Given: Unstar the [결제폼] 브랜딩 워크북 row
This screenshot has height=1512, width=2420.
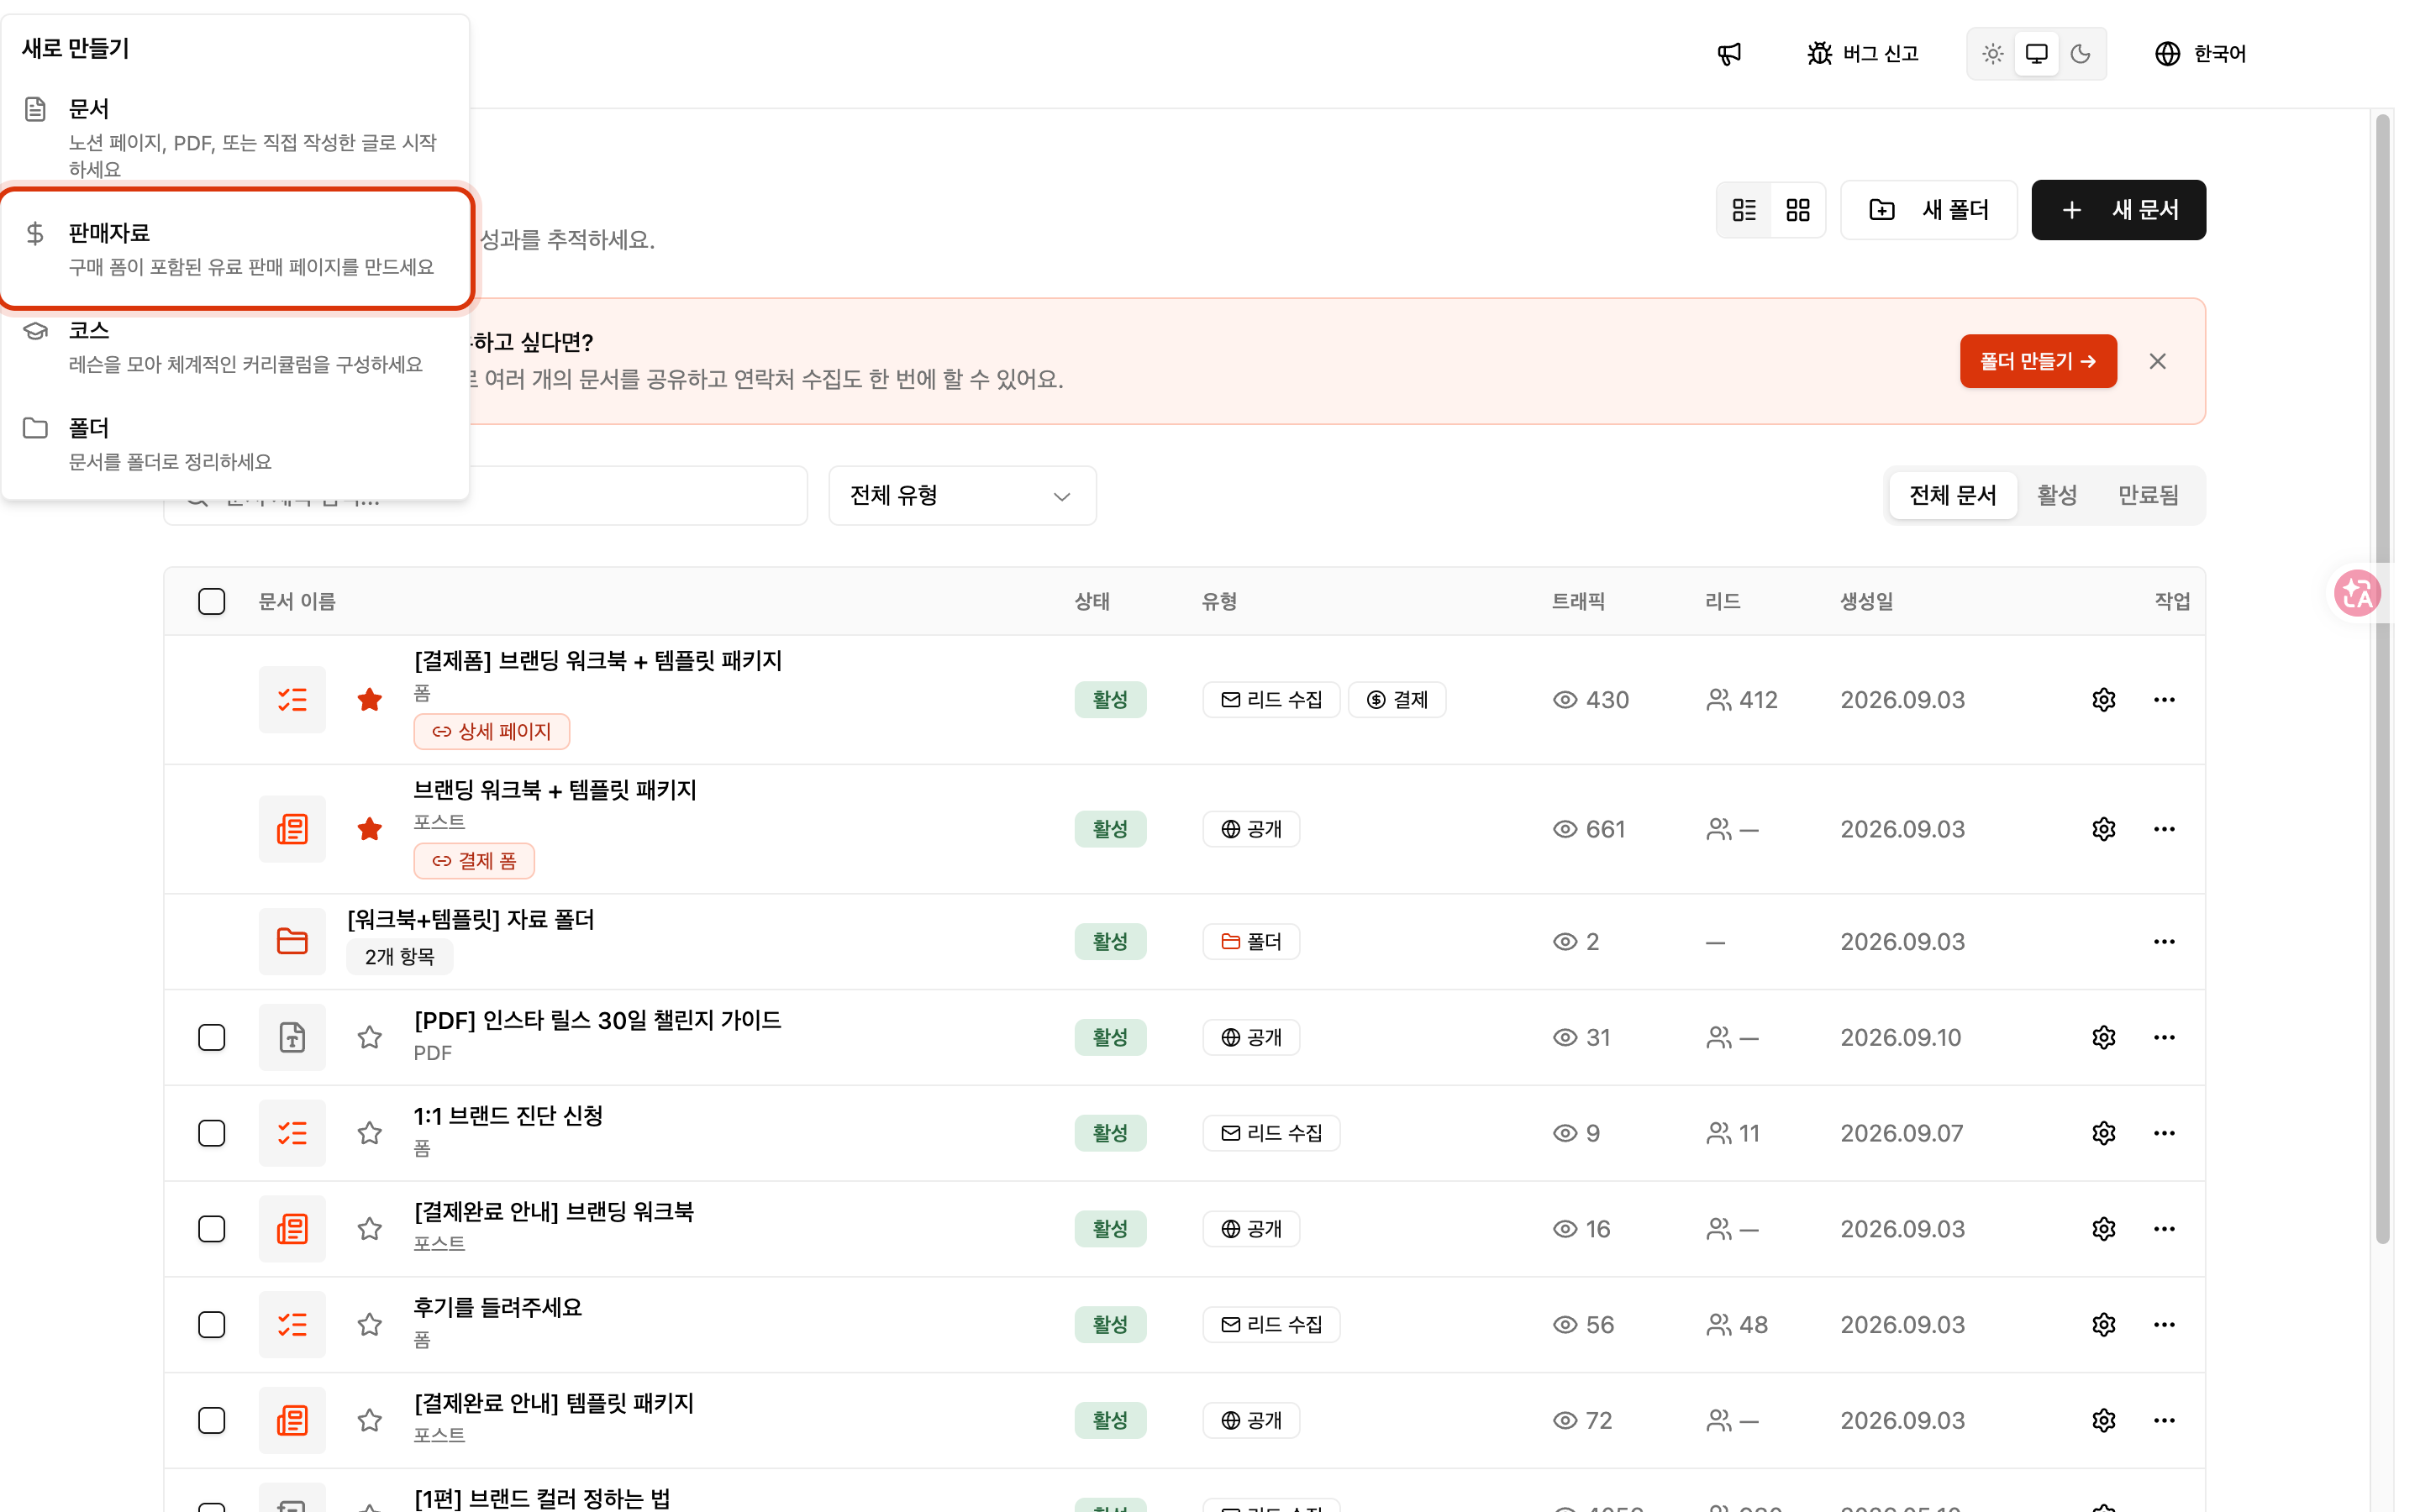Looking at the screenshot, I should (x=370, y=699).
